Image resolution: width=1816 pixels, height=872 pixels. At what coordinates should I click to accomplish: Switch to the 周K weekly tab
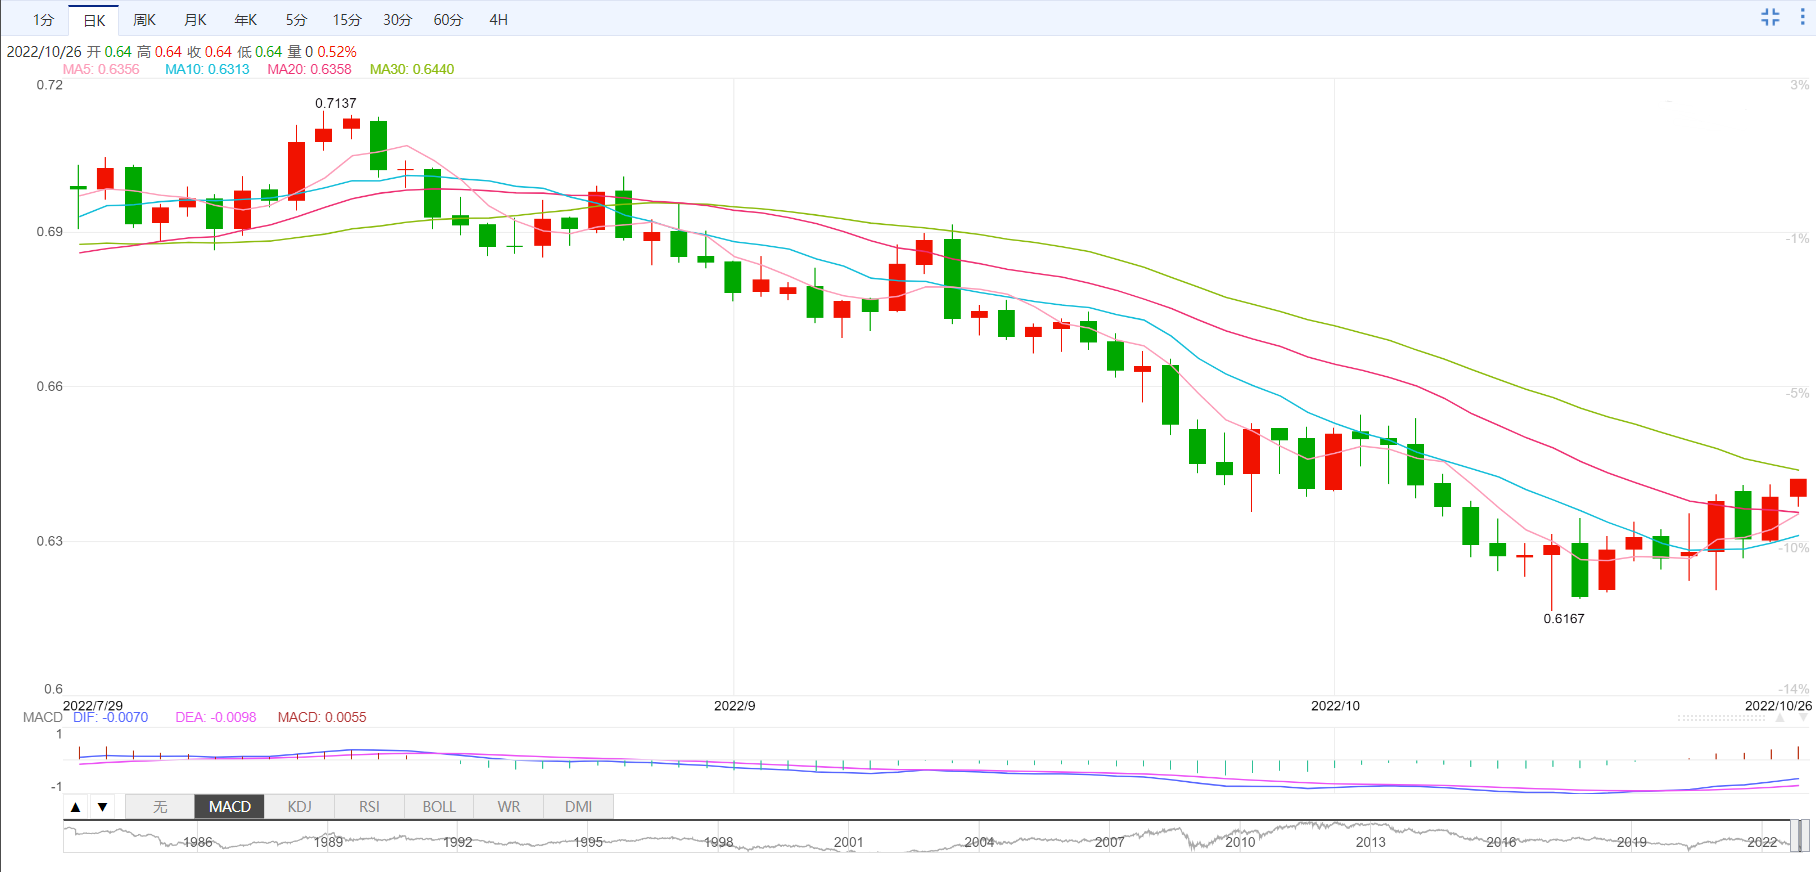(144, 20)
